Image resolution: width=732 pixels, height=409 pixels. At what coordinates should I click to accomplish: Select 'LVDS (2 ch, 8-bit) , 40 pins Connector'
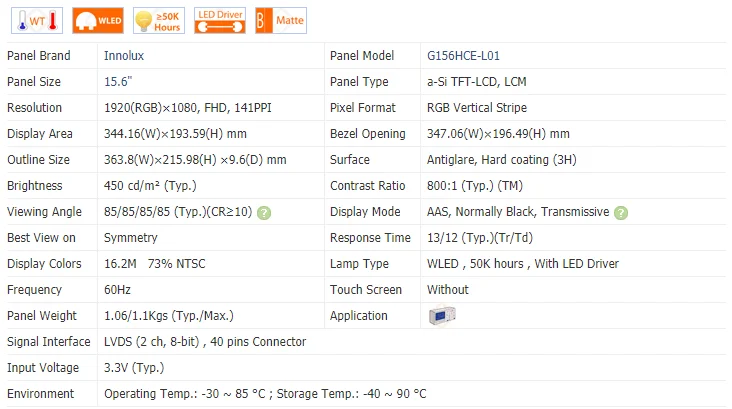coord(205,342)
